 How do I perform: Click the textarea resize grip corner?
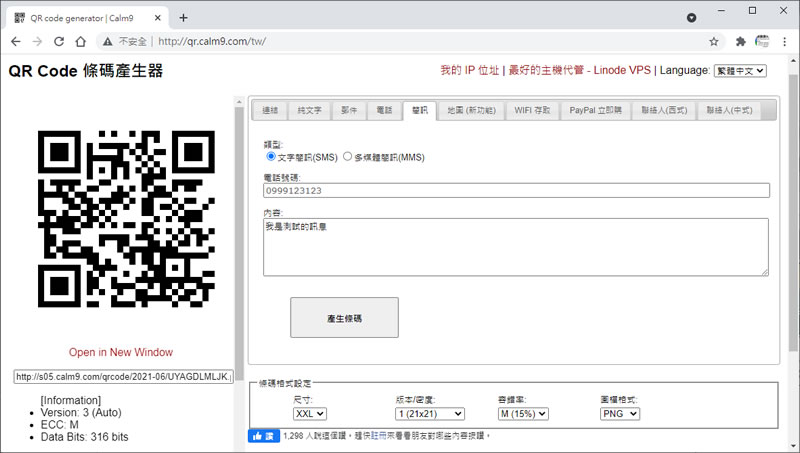point(765,272)
